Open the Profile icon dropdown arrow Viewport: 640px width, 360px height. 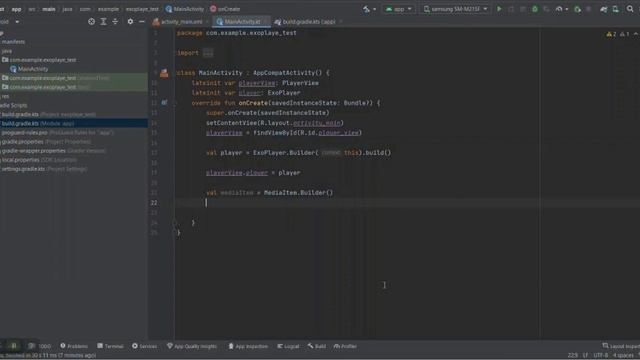click(567, 9)
